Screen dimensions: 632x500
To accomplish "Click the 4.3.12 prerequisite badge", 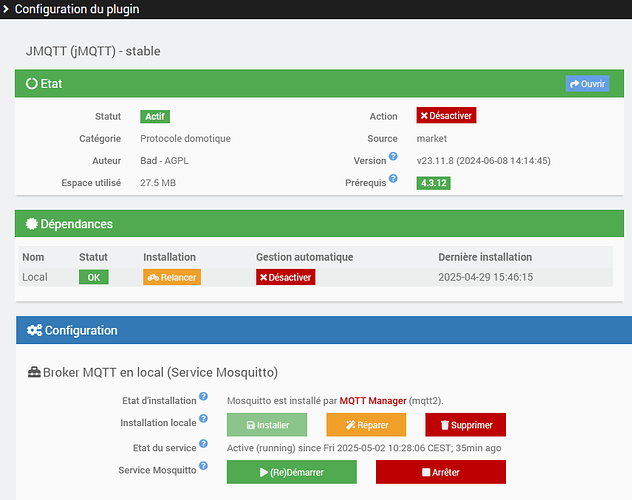I will (x=433, y=183).
